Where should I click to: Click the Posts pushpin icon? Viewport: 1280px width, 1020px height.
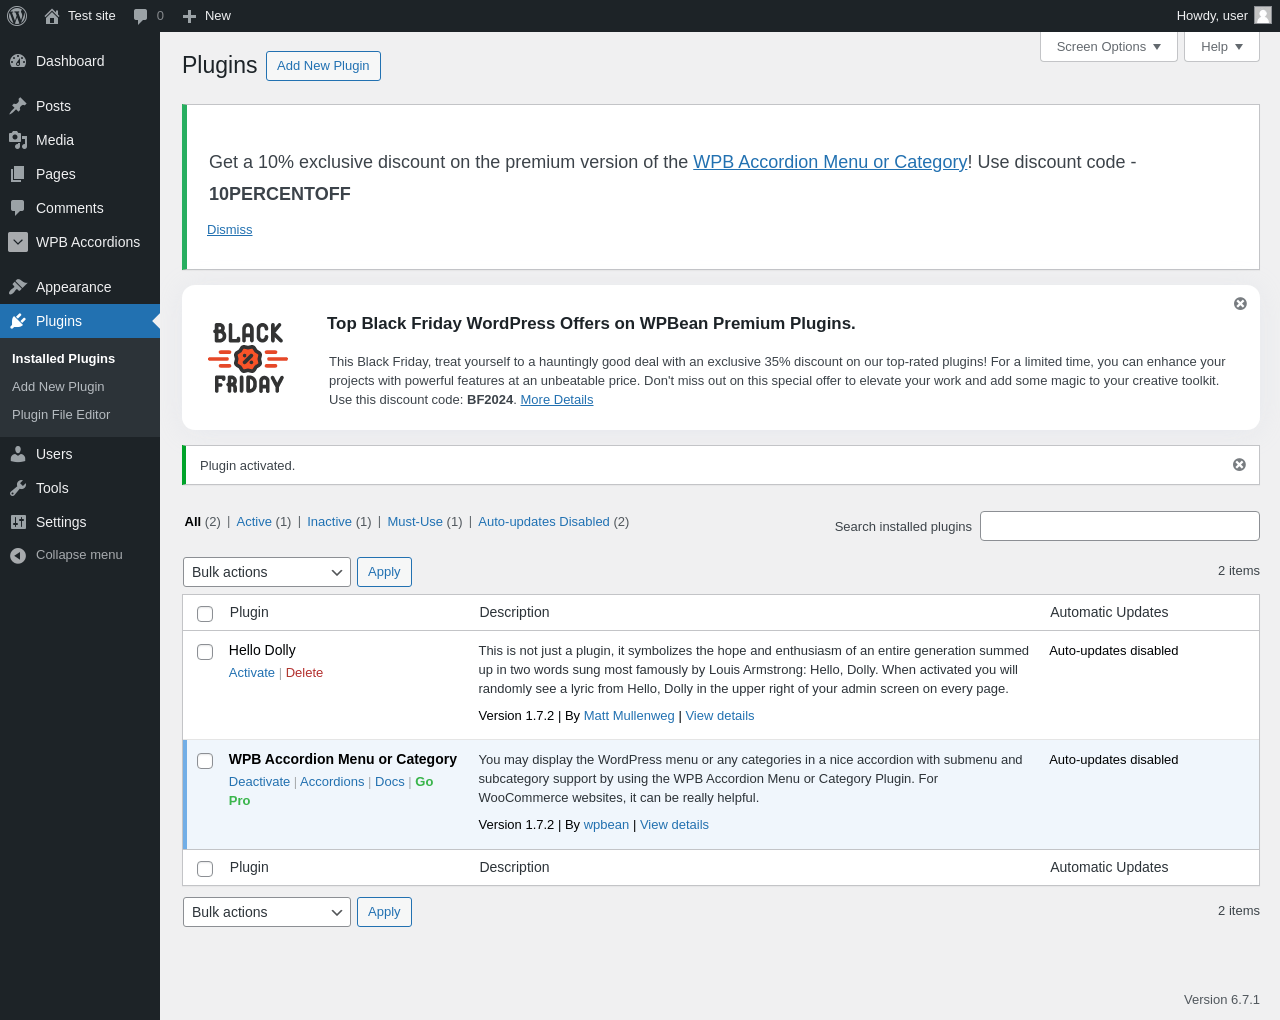pos(18,106)
